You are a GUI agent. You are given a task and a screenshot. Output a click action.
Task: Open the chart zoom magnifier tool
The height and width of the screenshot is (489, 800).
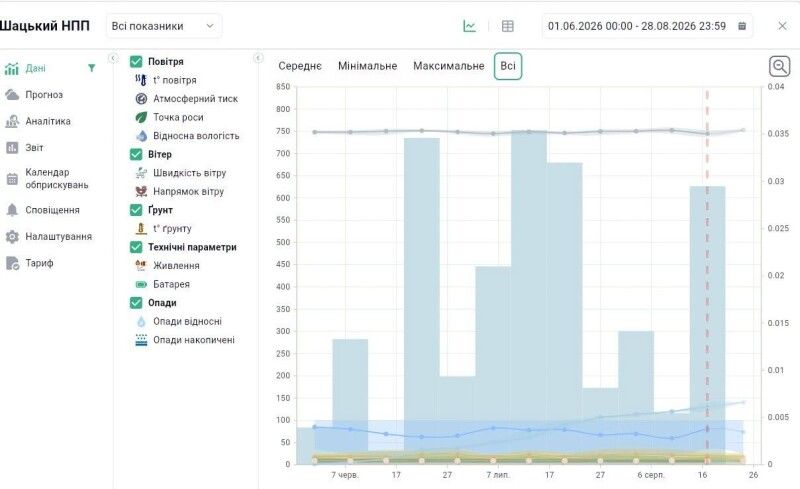[x=779, y=66]
